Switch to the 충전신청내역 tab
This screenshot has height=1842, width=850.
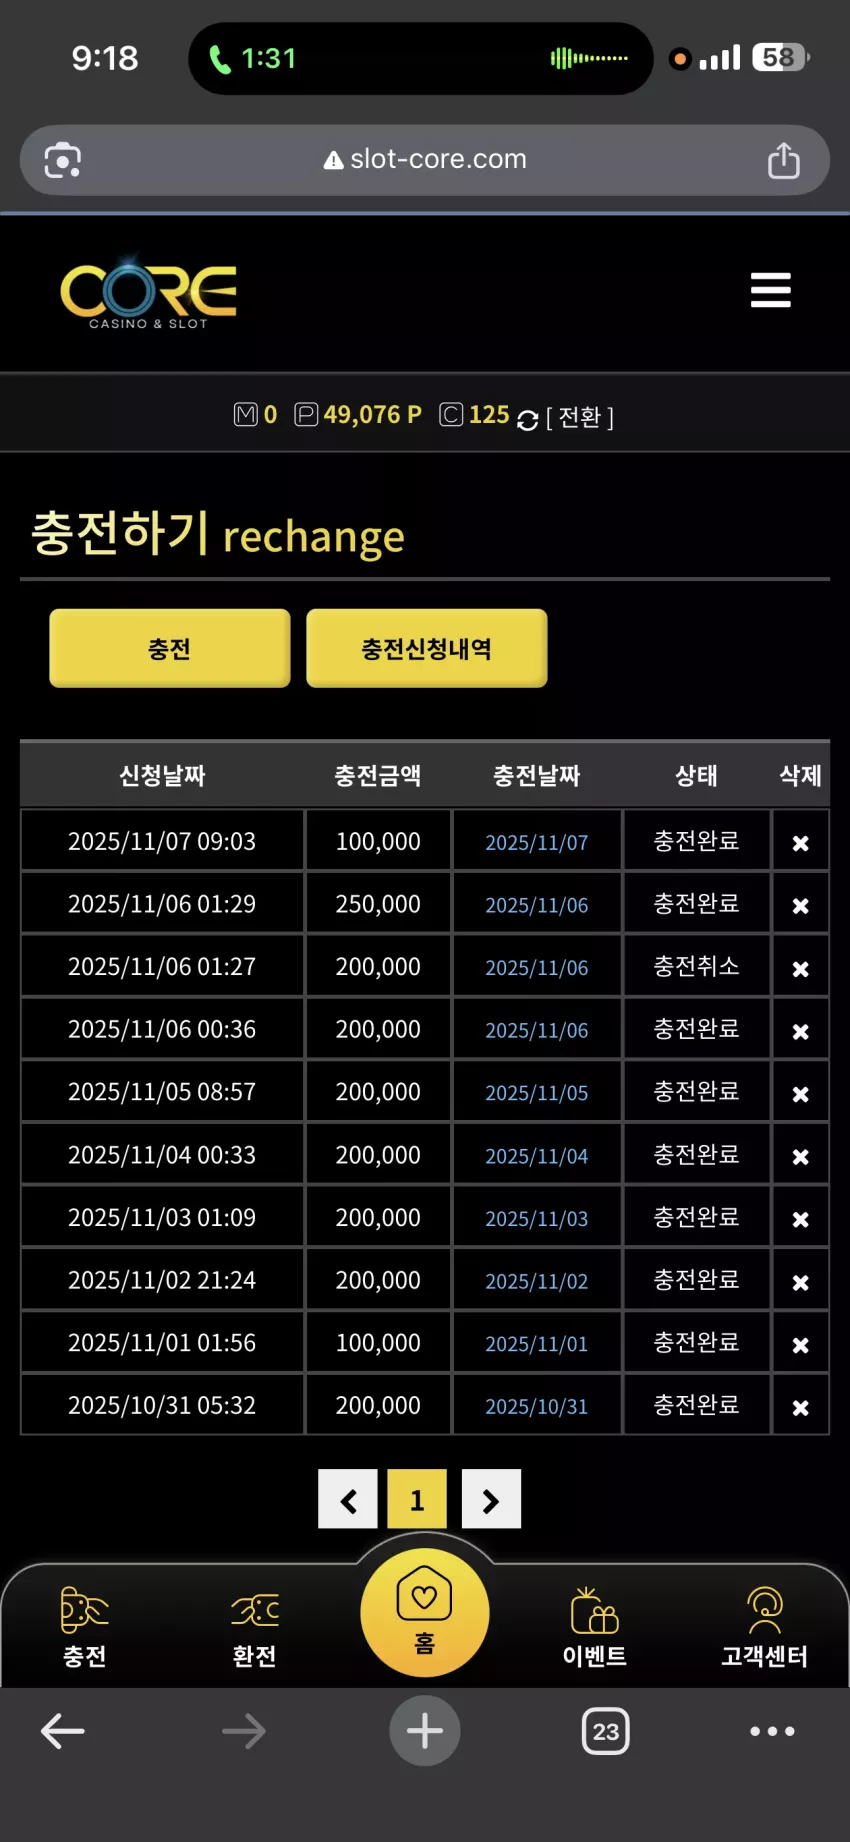click(427, 648)
